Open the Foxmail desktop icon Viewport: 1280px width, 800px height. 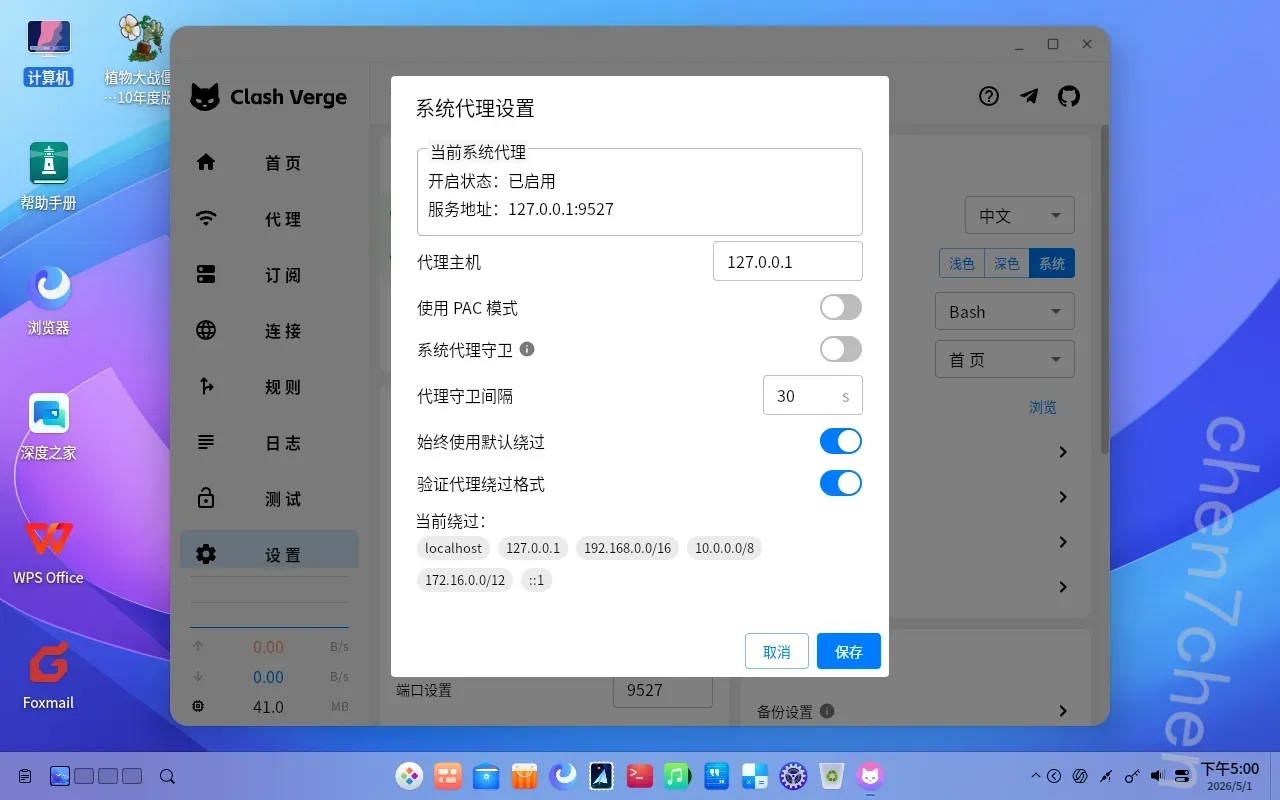tap(48, 677)
